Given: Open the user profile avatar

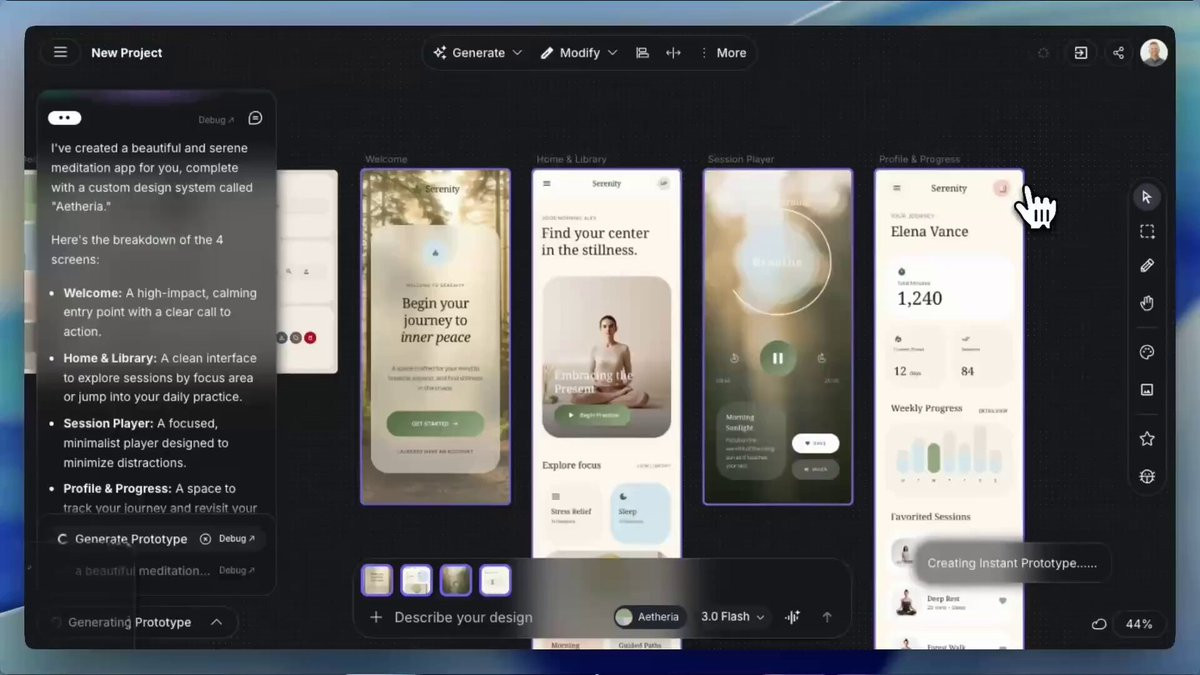Looking at the screenshot, I should [x=1154, y=53].
